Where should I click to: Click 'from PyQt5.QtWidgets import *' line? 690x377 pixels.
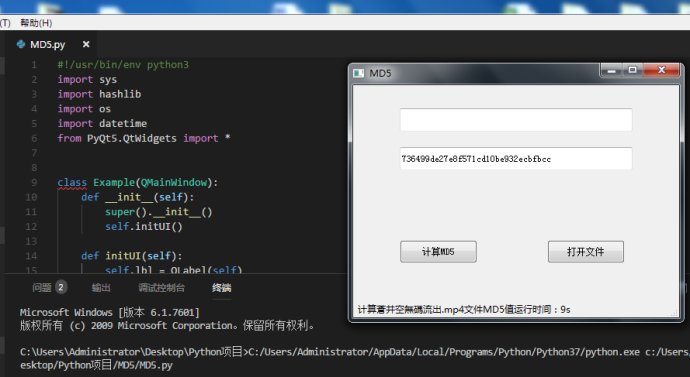point(144,138)
